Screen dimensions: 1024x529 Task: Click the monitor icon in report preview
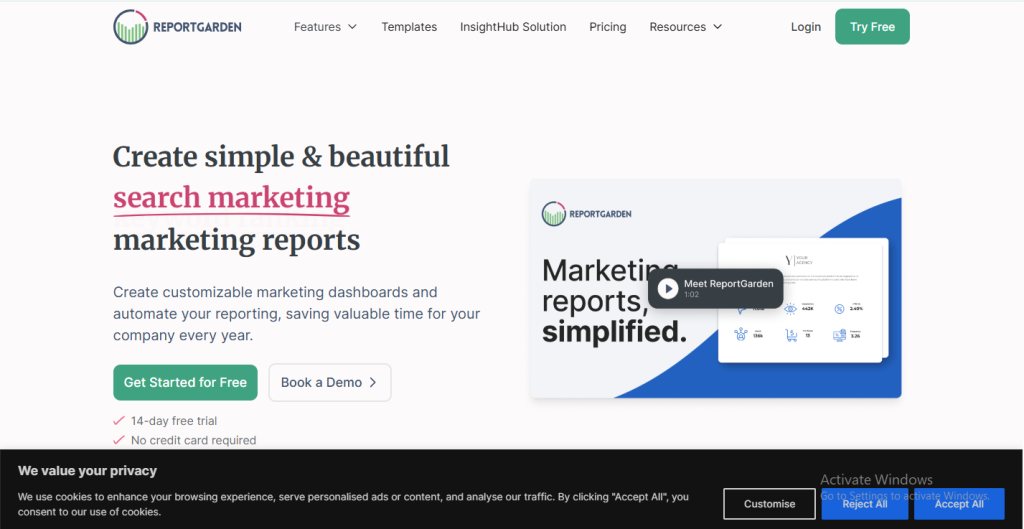pyautogui.click(x=839, y=336)
